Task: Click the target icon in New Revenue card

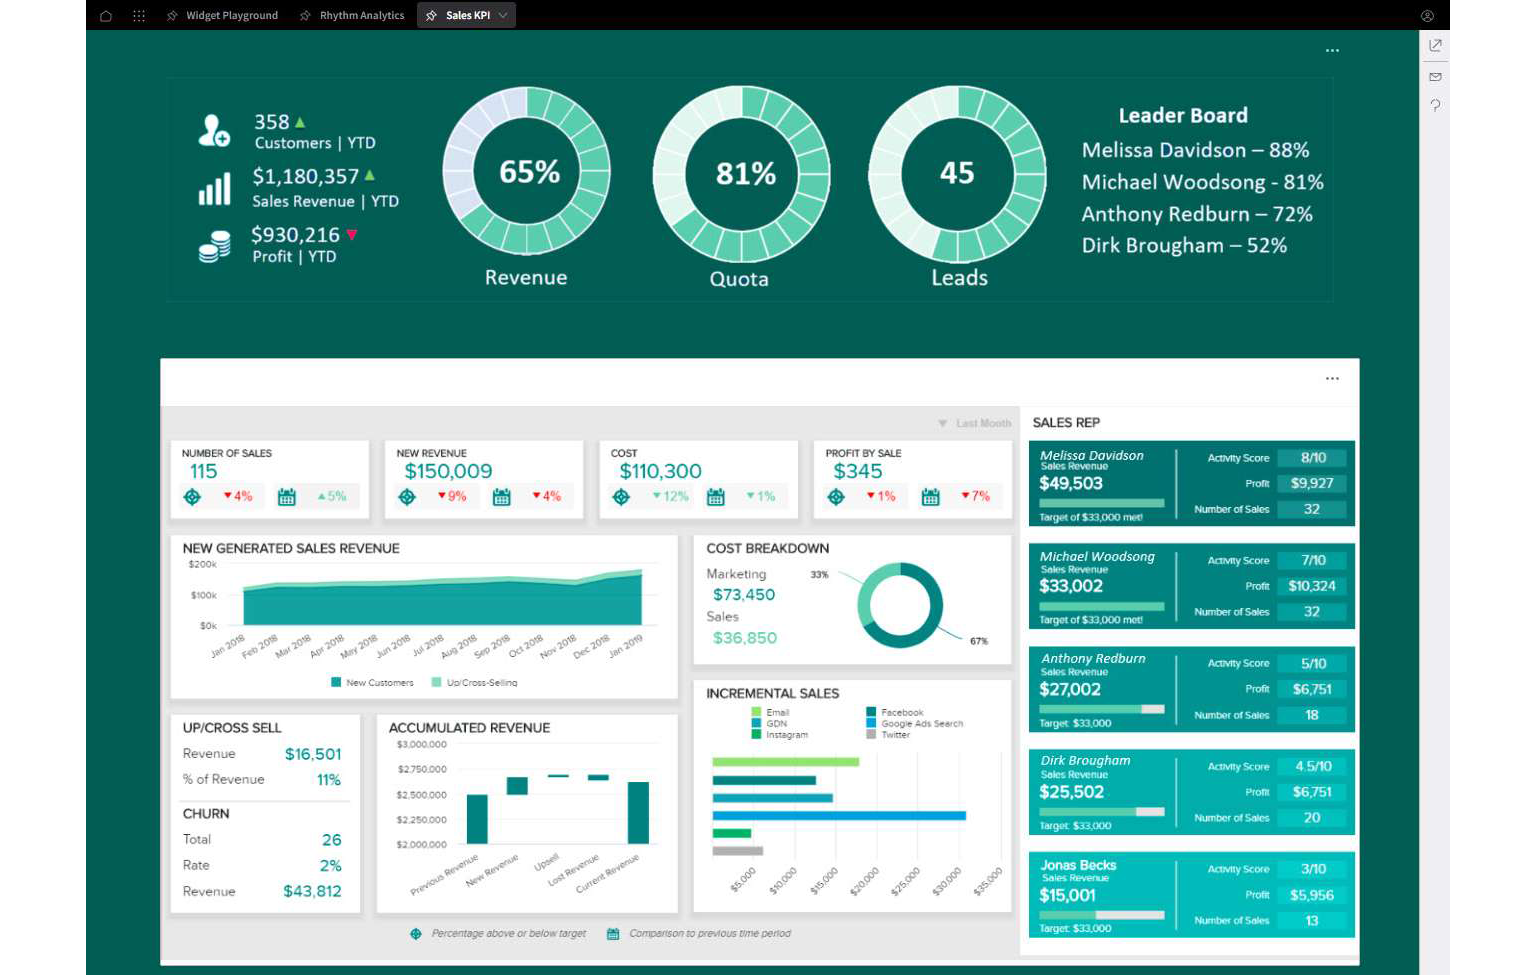Action: coord(407,497)
